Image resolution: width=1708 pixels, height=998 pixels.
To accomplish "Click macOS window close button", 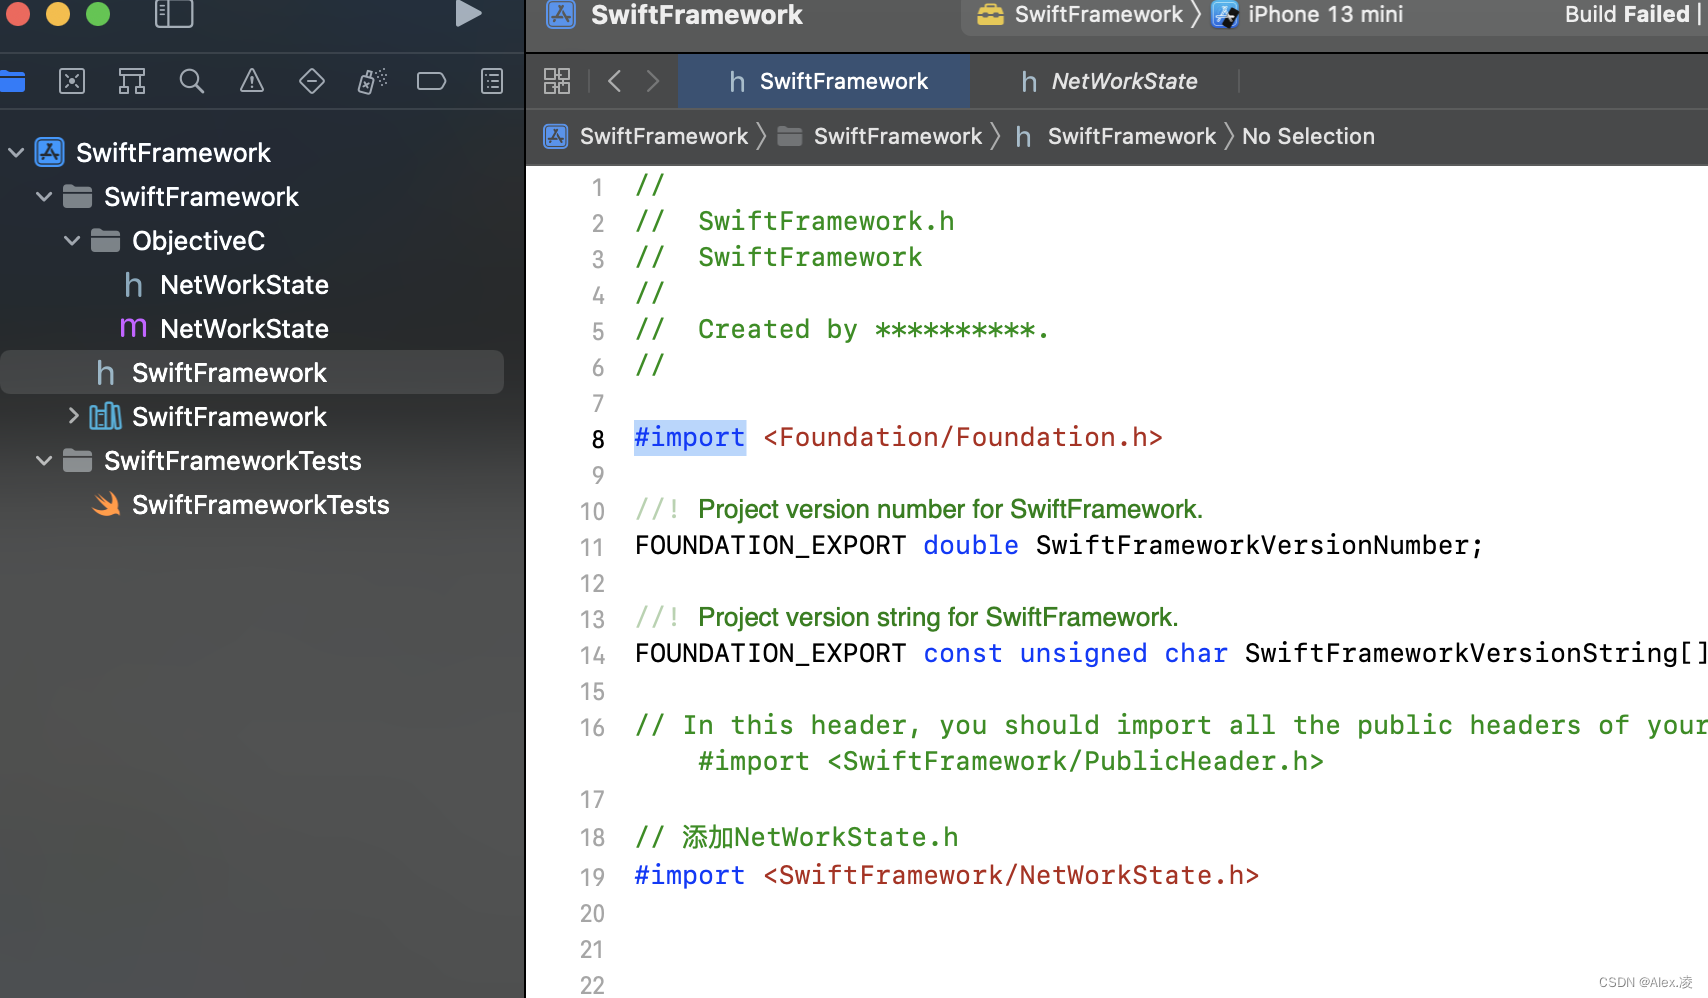I will tap(18, 13).
